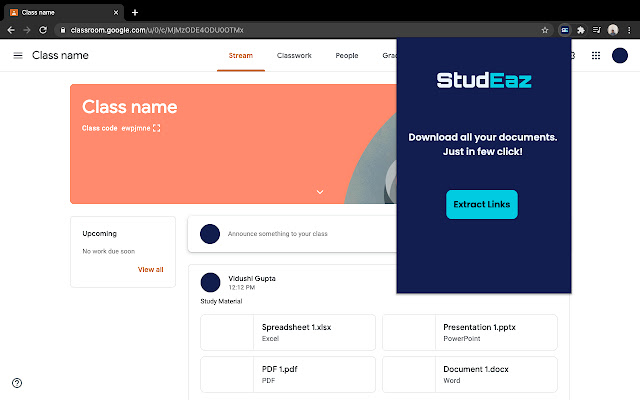The image size is (640, 400).
Task: Bookmark this page with the star icon
Action: [x=544, y=30]
